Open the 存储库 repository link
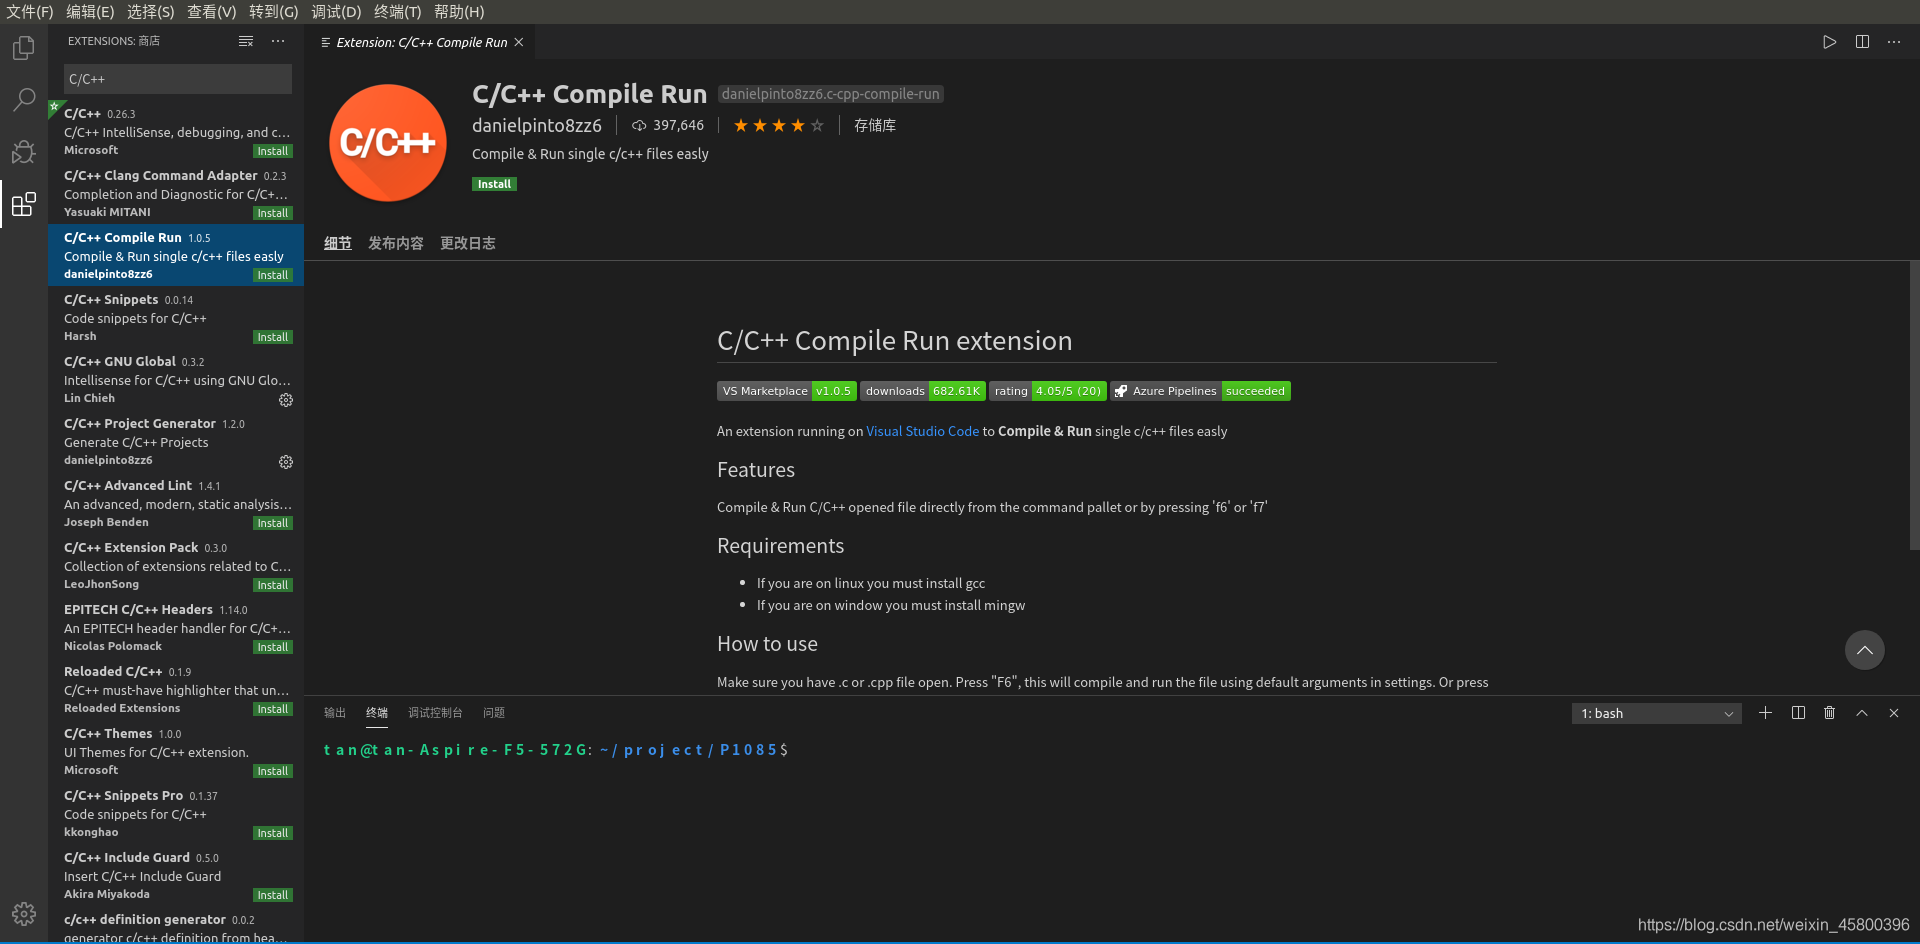 coord(875,125)
